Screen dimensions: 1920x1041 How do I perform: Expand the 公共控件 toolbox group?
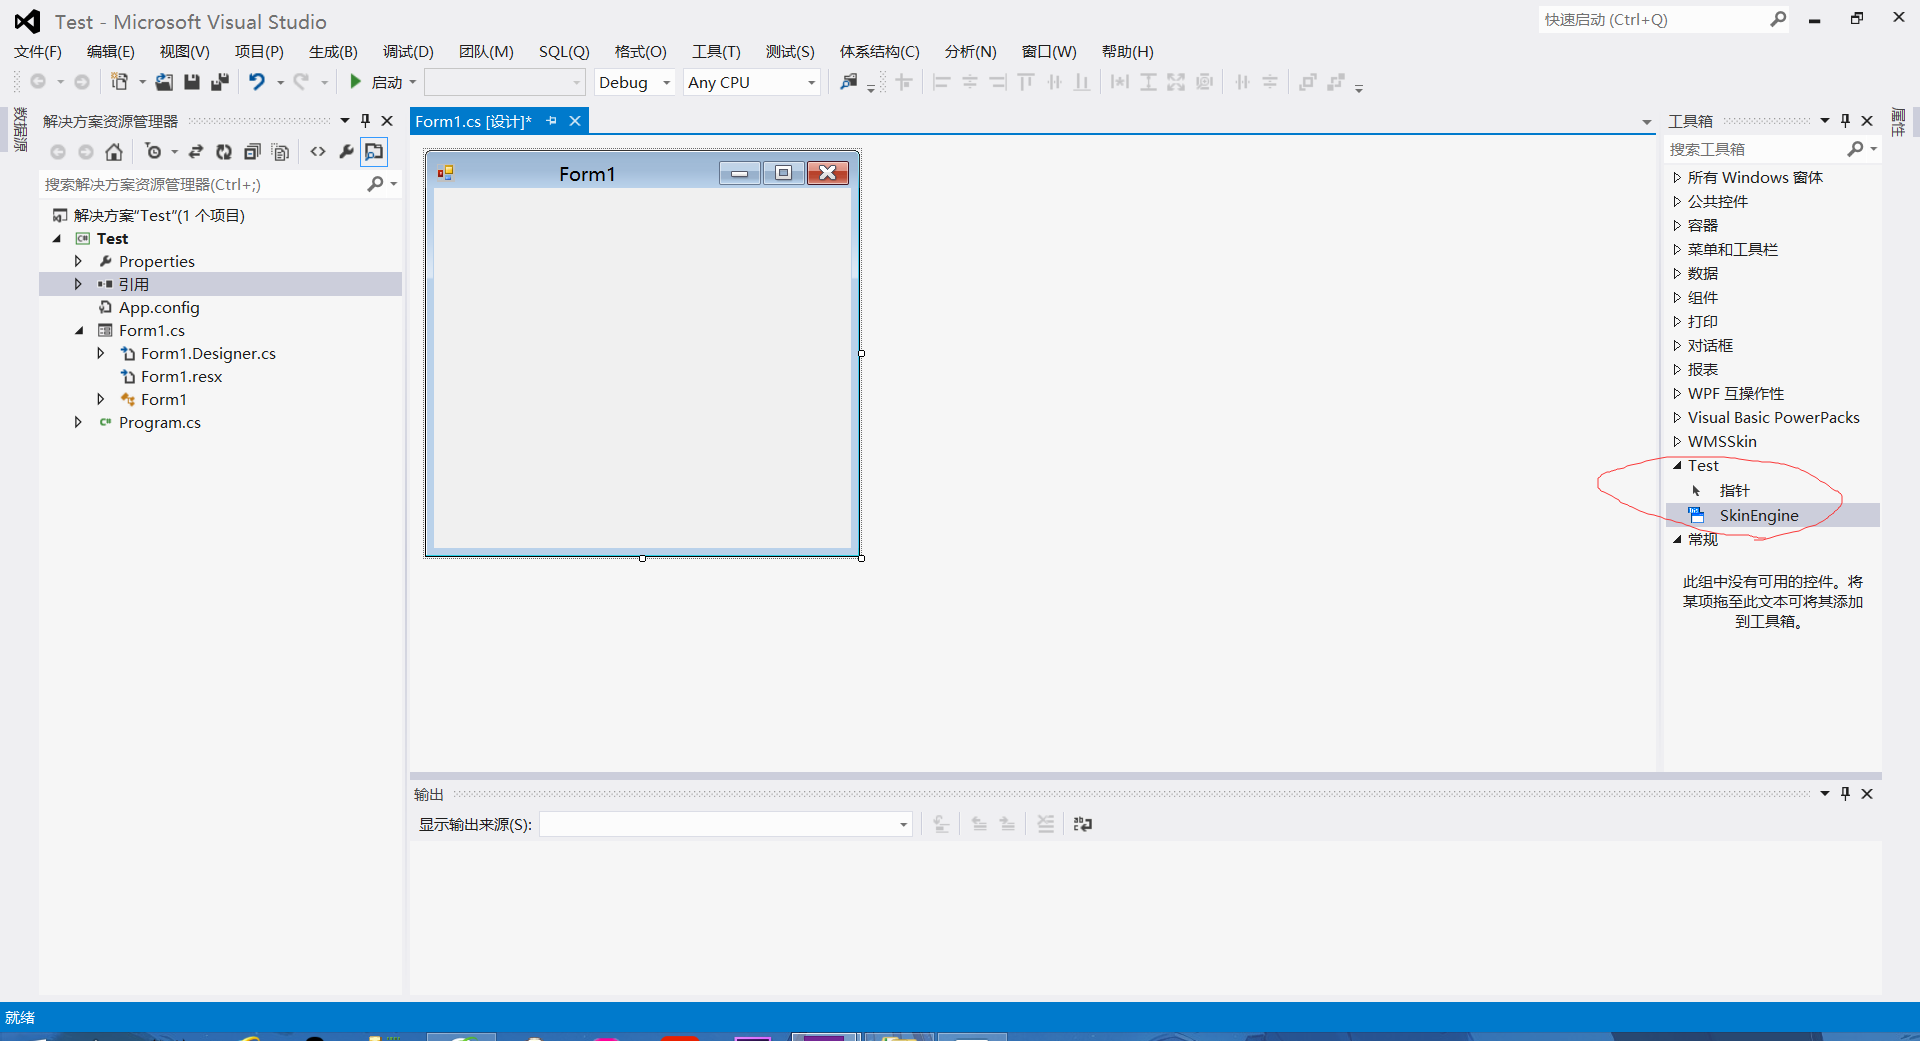tap(1677, 201)
